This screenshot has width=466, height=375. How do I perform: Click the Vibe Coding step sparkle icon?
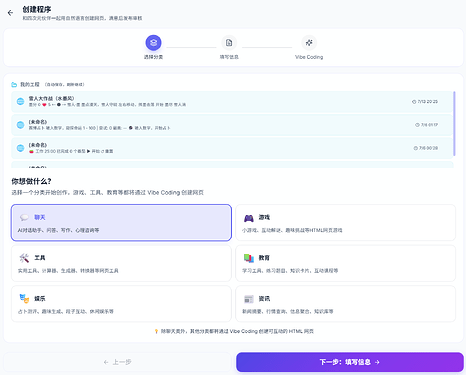pyautogui.click(x=309, y=43)
